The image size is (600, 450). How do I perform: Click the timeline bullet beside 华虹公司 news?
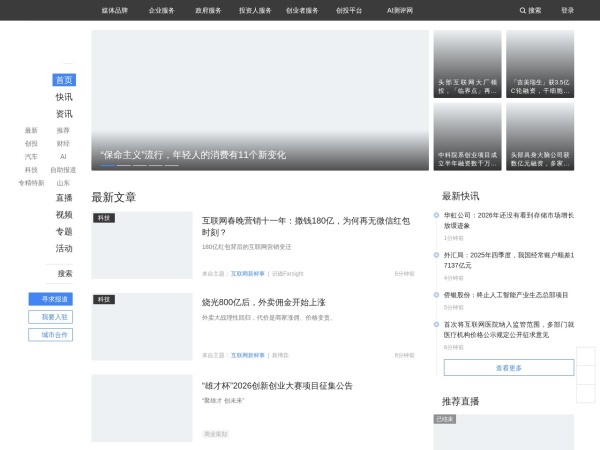(x=437, y=215)
